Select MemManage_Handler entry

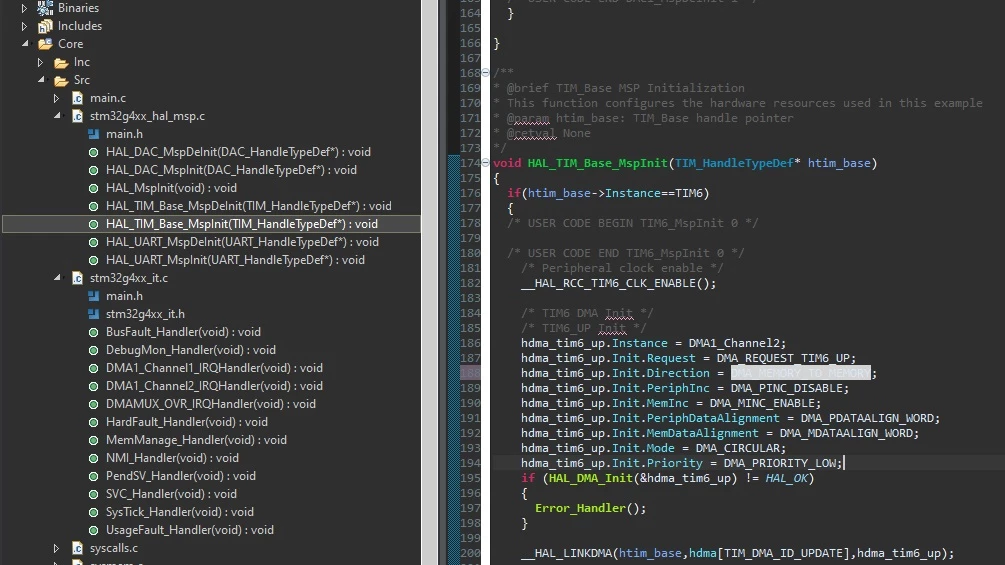pyautogui.click(x=196, y=440)
